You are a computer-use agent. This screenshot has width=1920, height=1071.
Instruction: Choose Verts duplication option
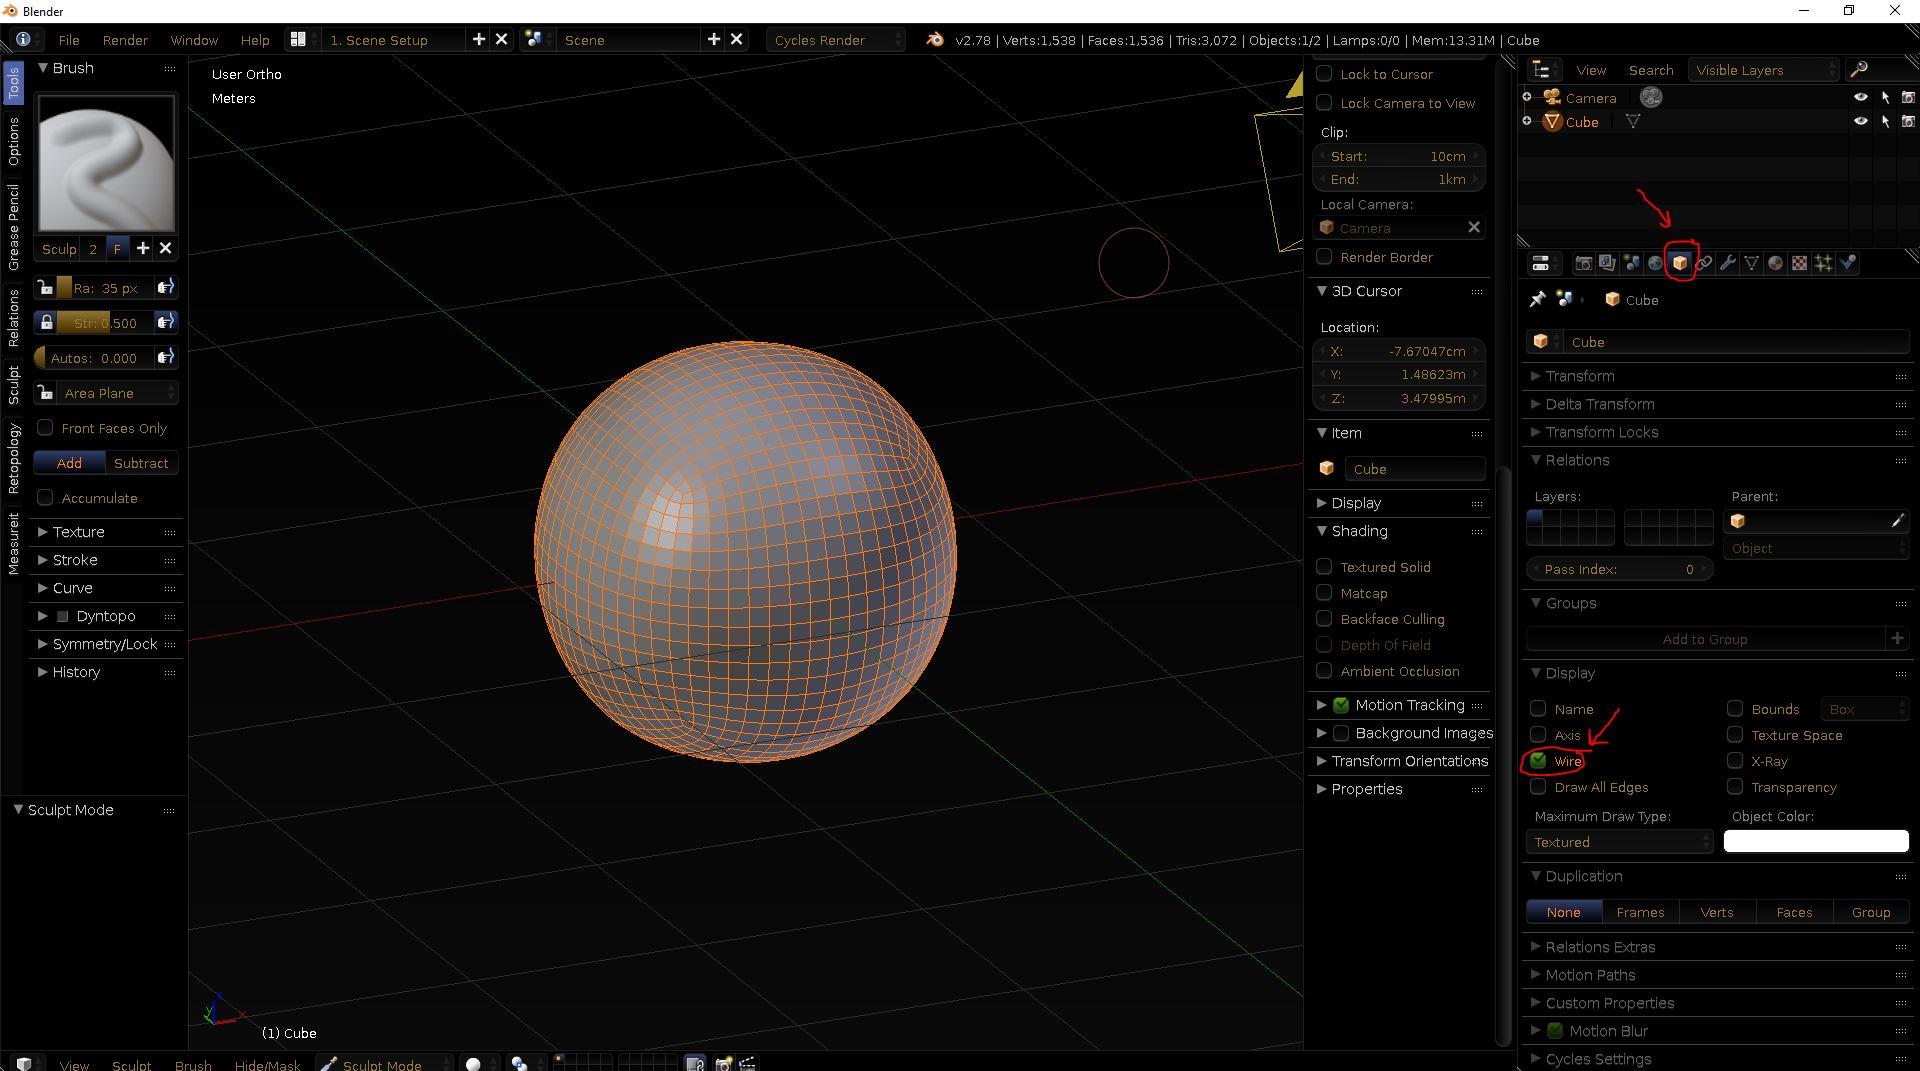[x=1716, y=912]
